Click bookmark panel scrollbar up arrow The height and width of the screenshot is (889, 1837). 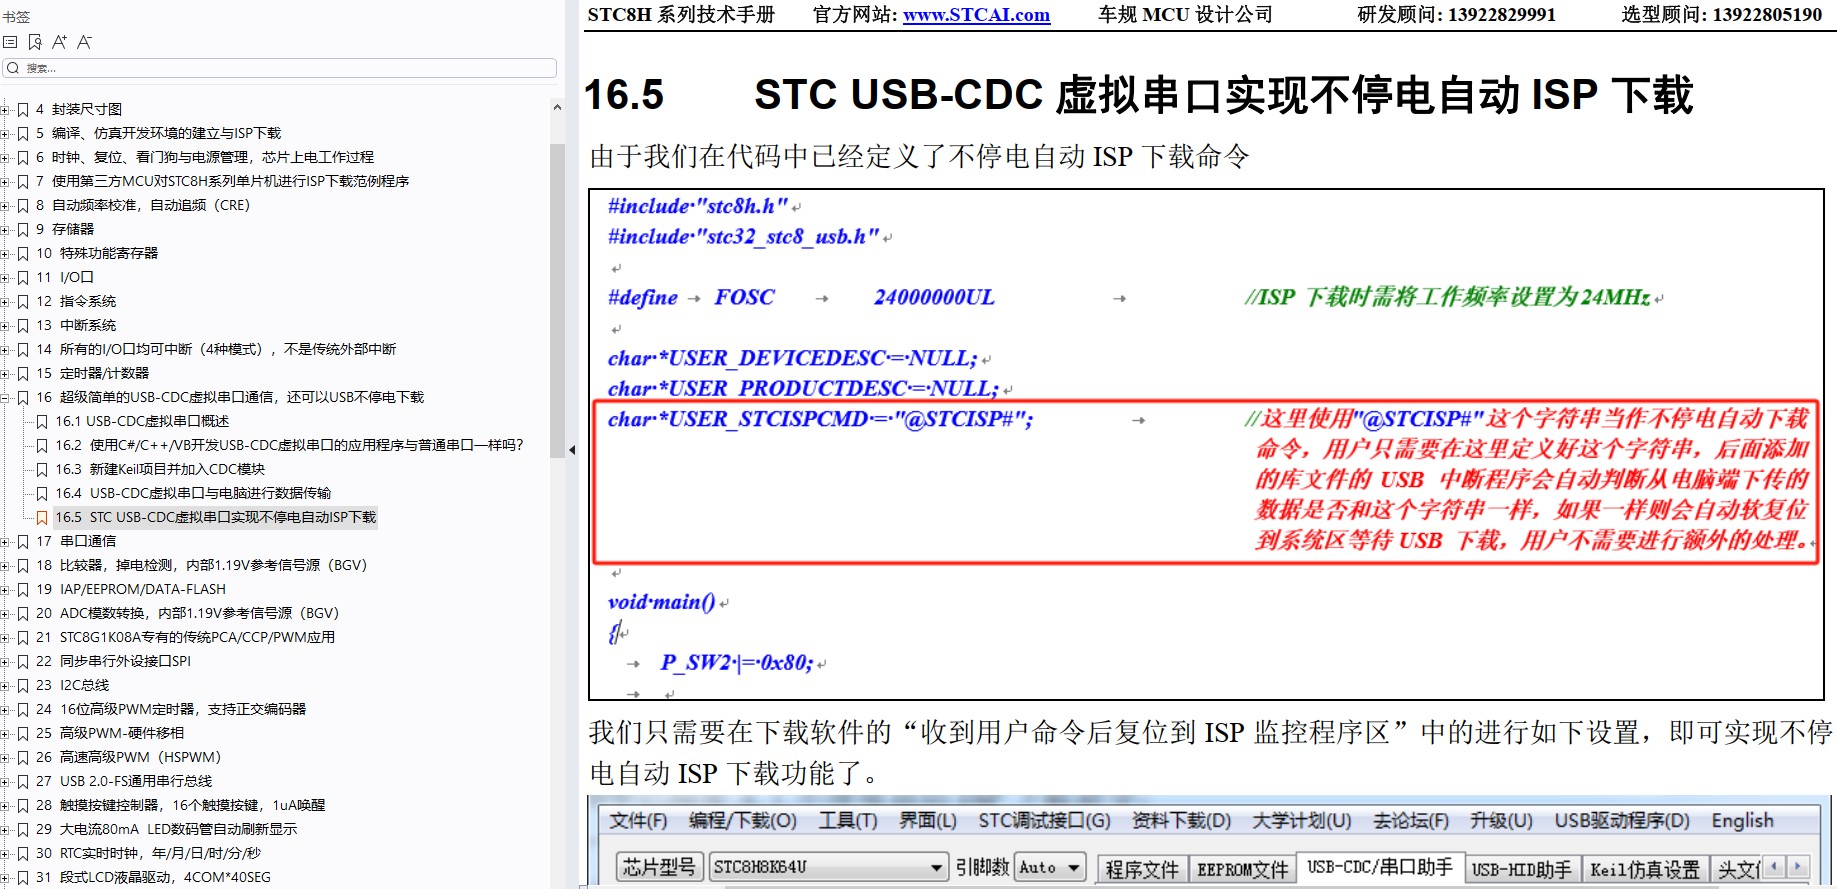[557, 107]
